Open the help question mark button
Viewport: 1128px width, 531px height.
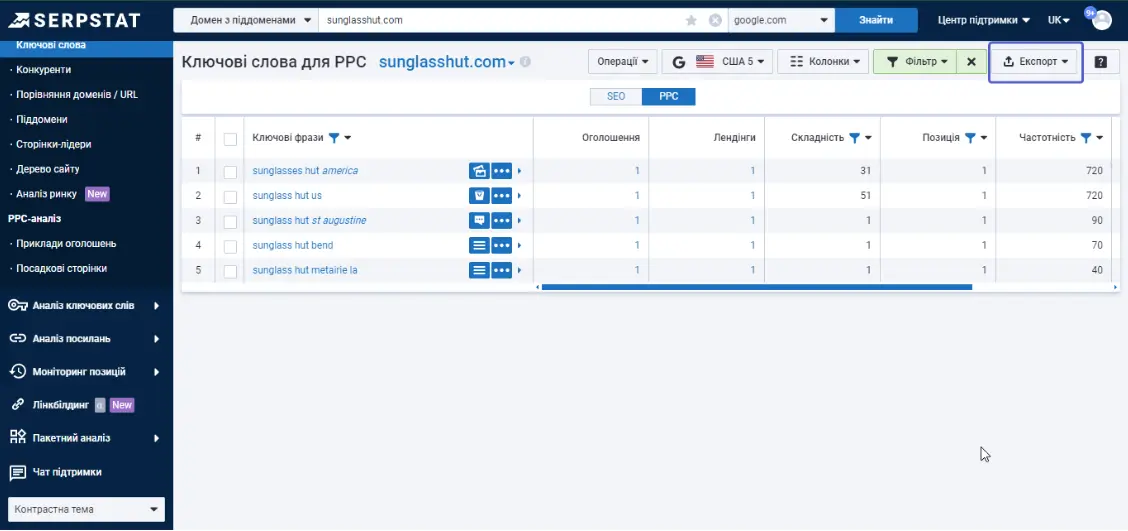point(1100,62)
